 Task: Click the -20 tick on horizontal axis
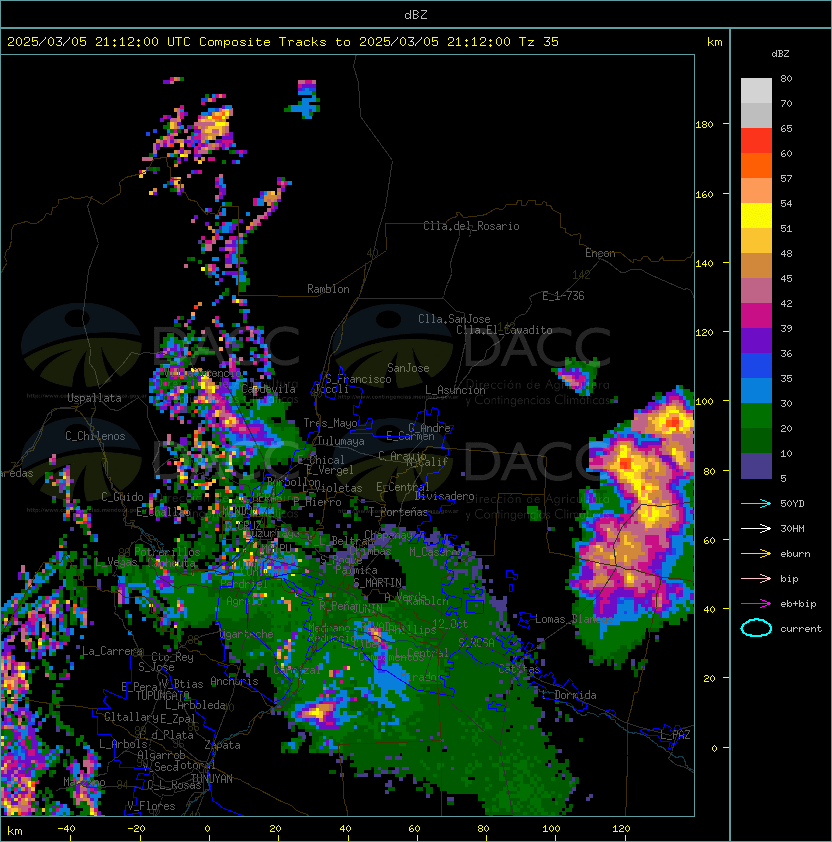[136, 829]
